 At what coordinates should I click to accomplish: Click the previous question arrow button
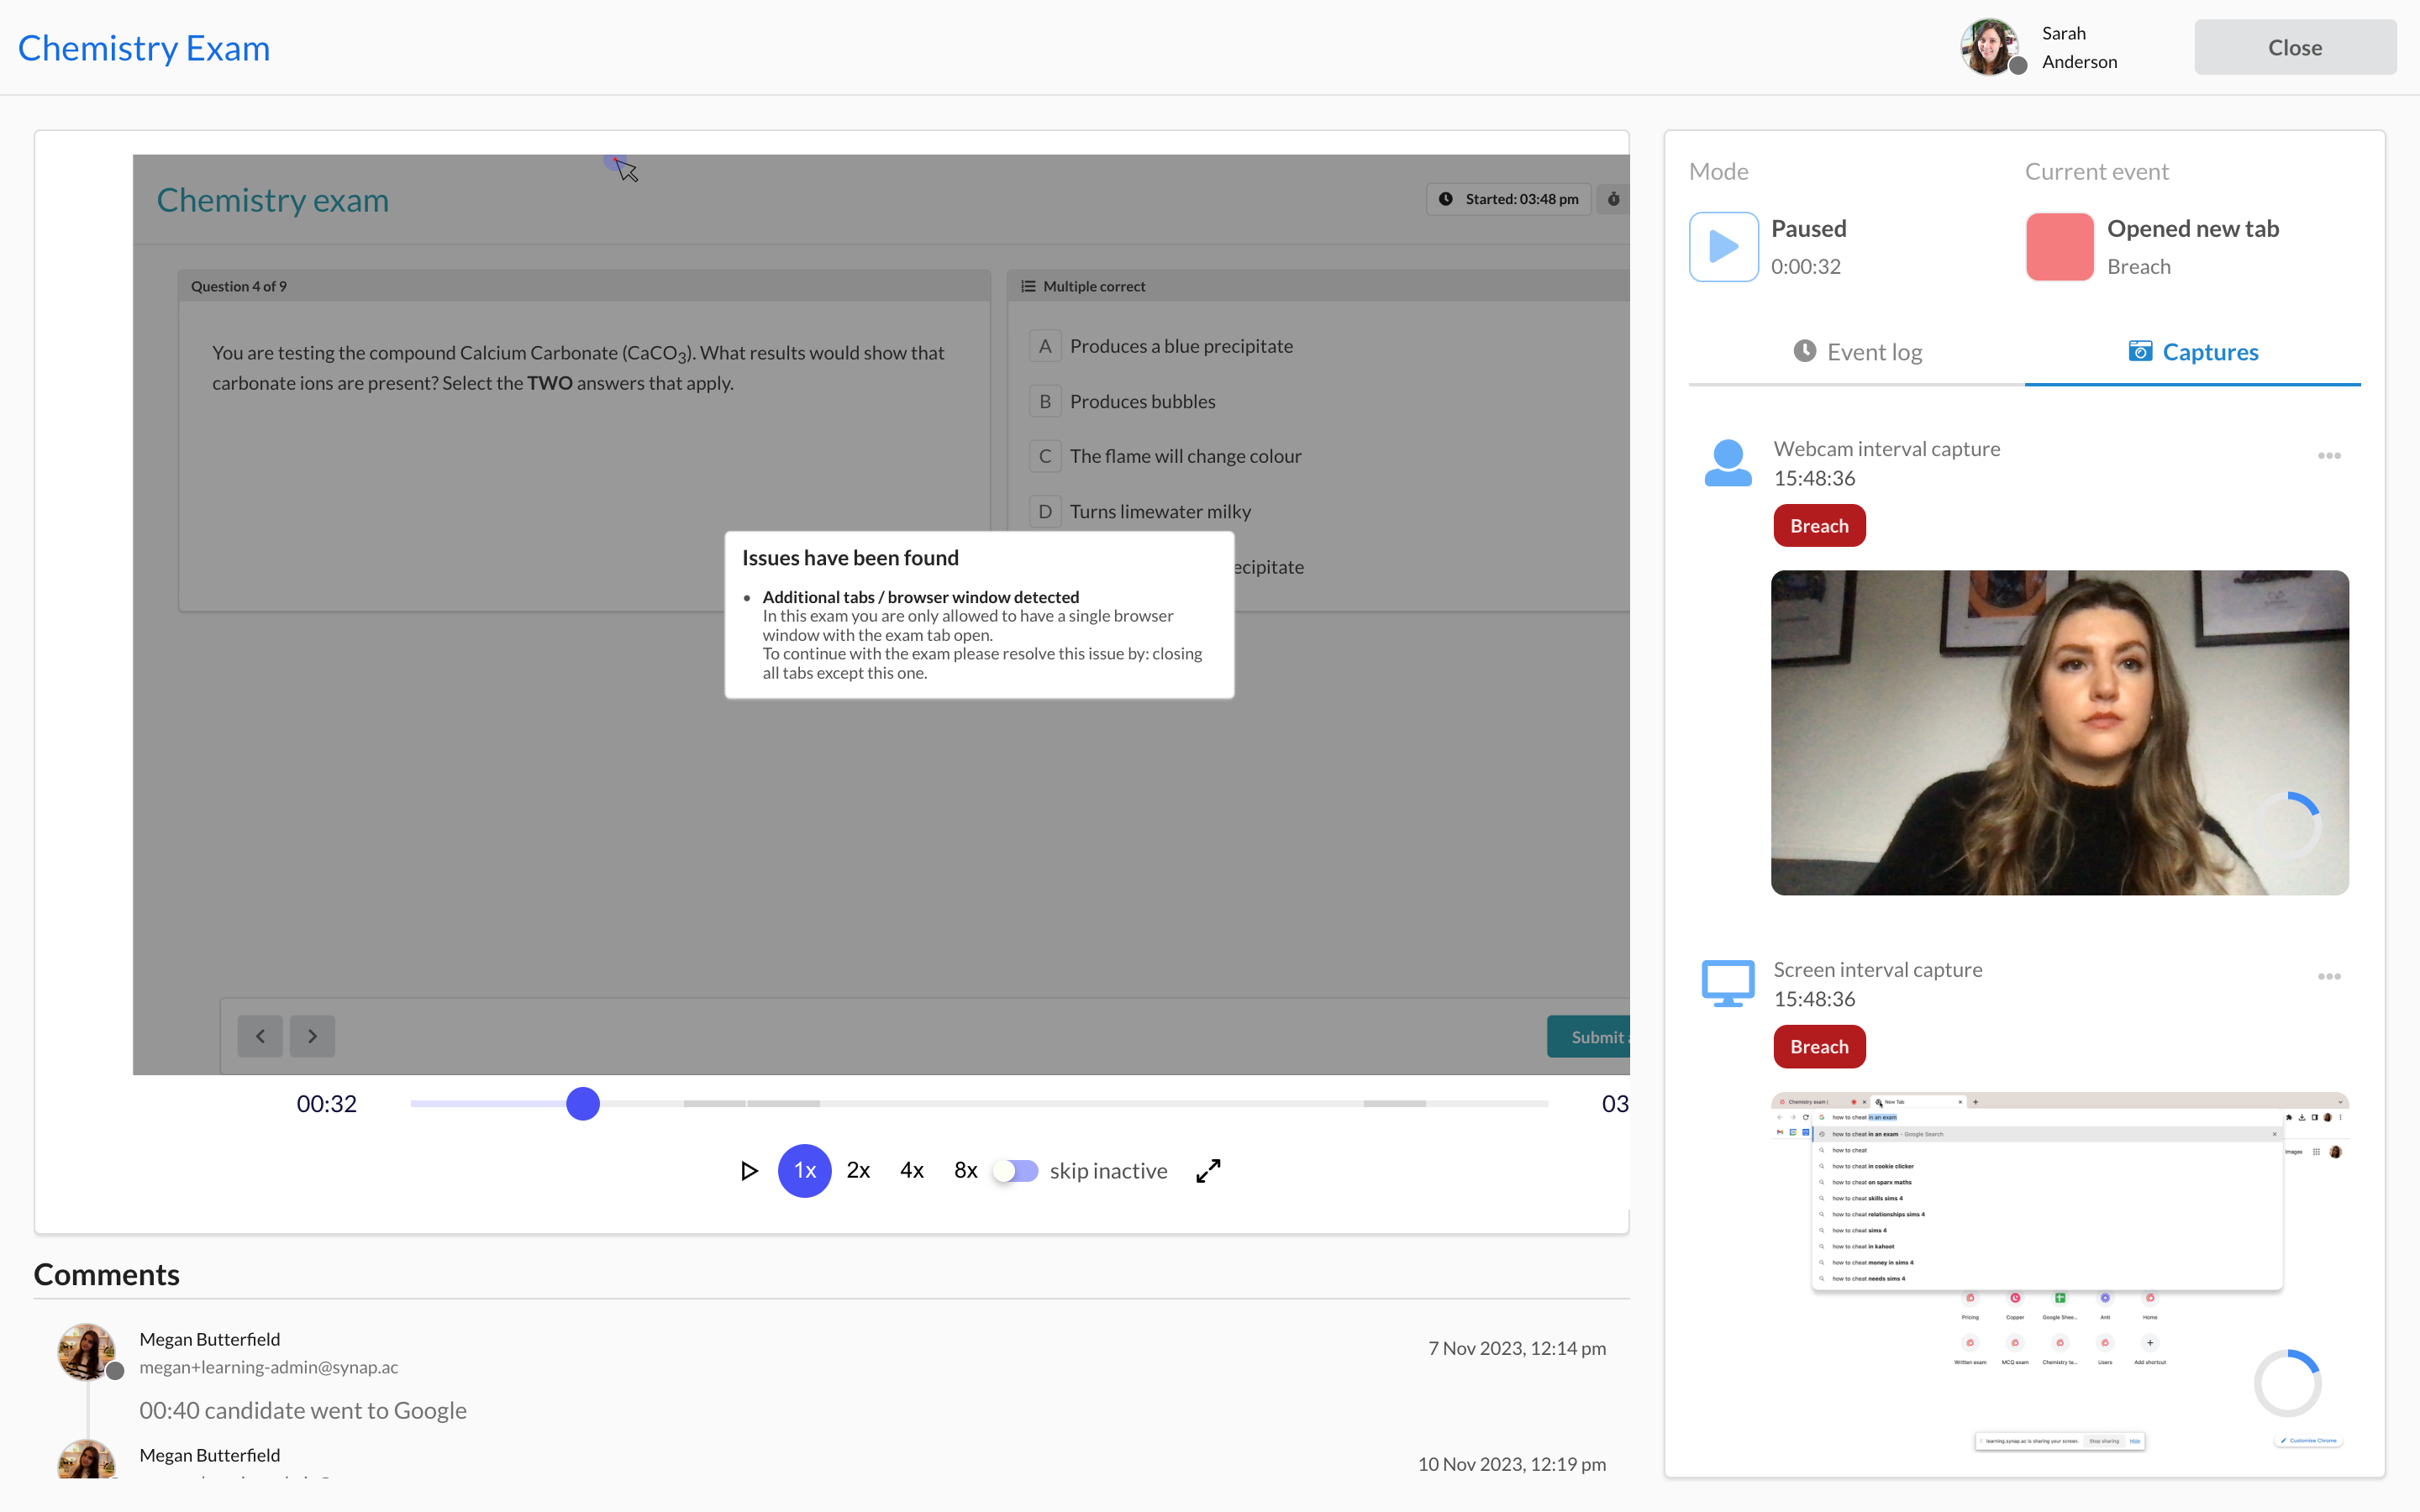(260, 1036)
